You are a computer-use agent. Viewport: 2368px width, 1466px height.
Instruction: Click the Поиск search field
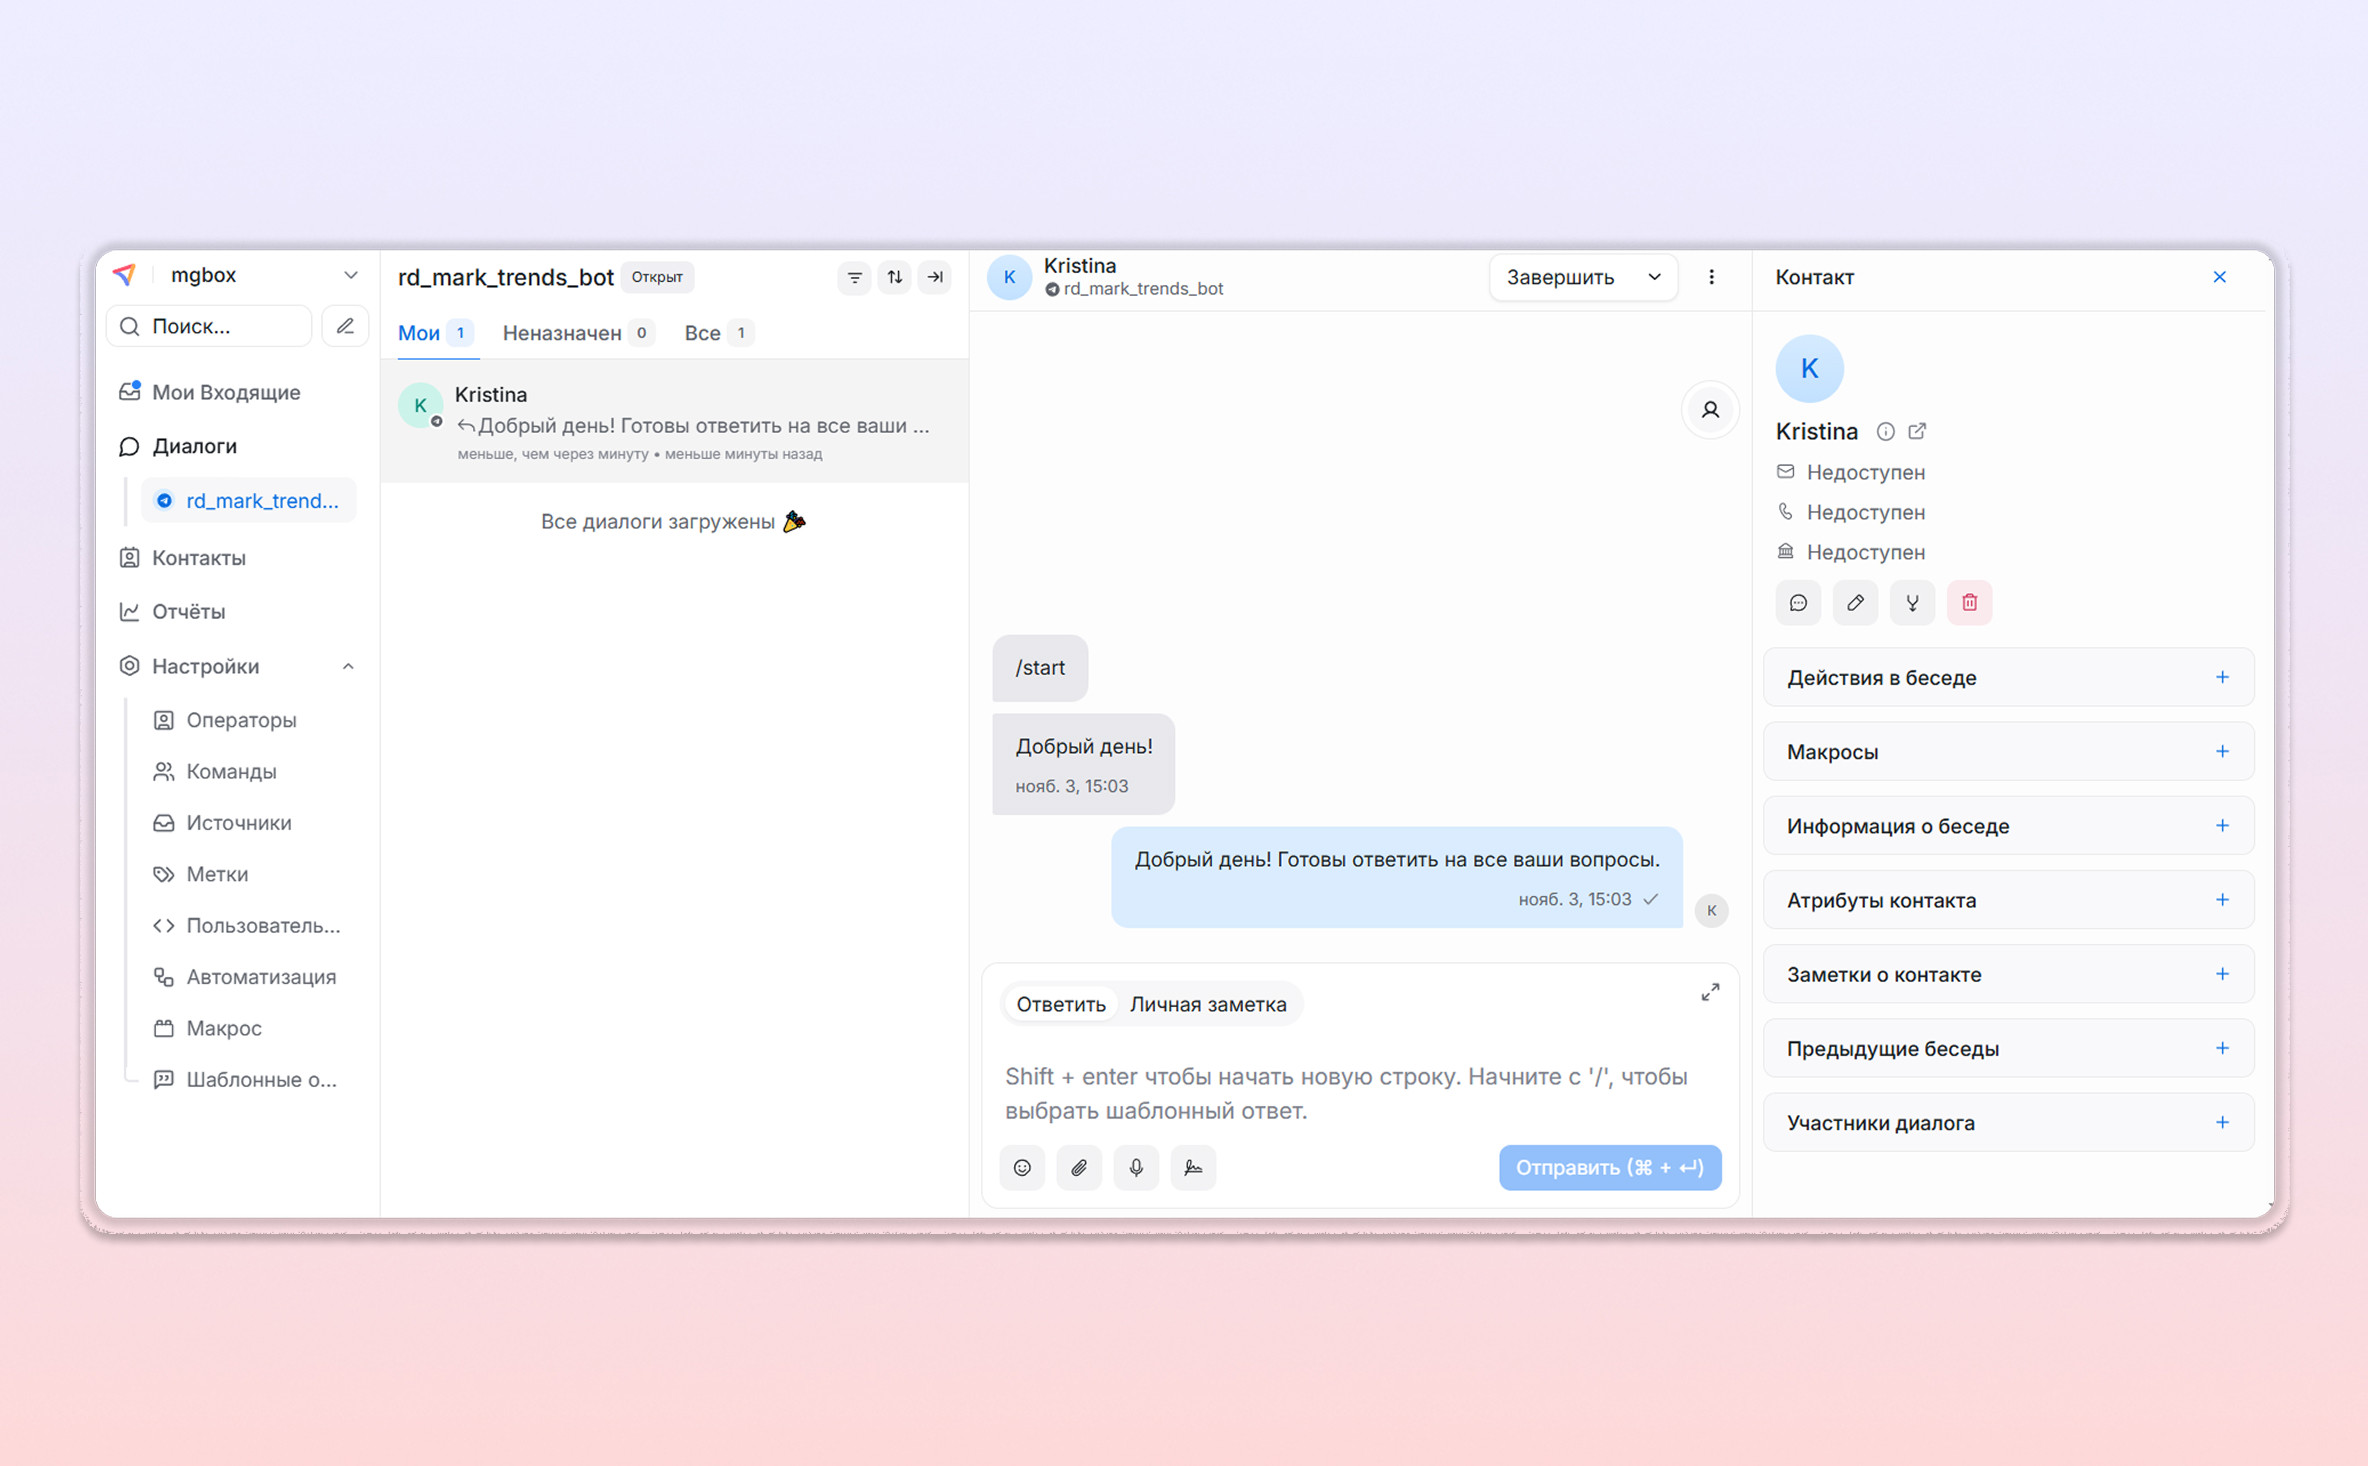pyautogui.click(x=210, y=326)
